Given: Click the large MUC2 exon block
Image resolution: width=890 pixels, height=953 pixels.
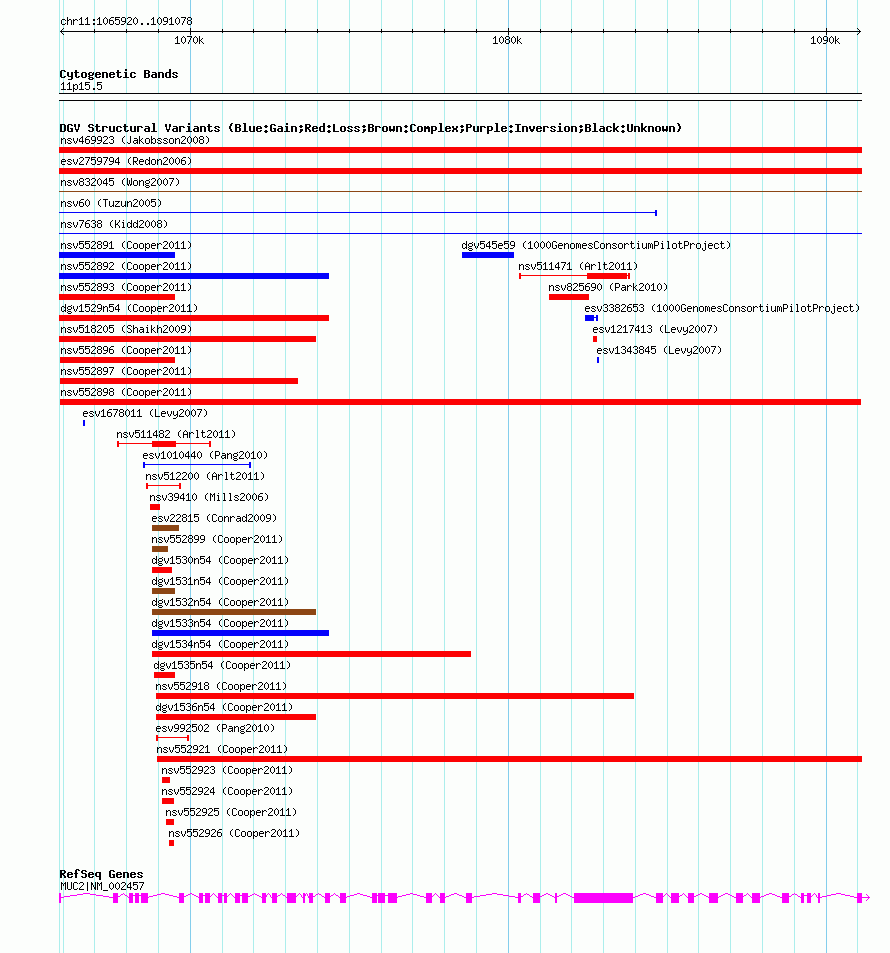Looking at the screenshot, I should [604, 898].
